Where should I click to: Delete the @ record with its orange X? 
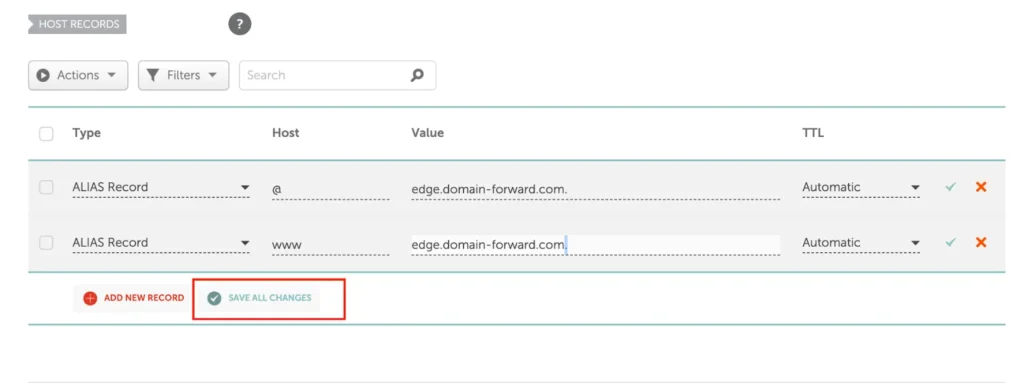980,187
